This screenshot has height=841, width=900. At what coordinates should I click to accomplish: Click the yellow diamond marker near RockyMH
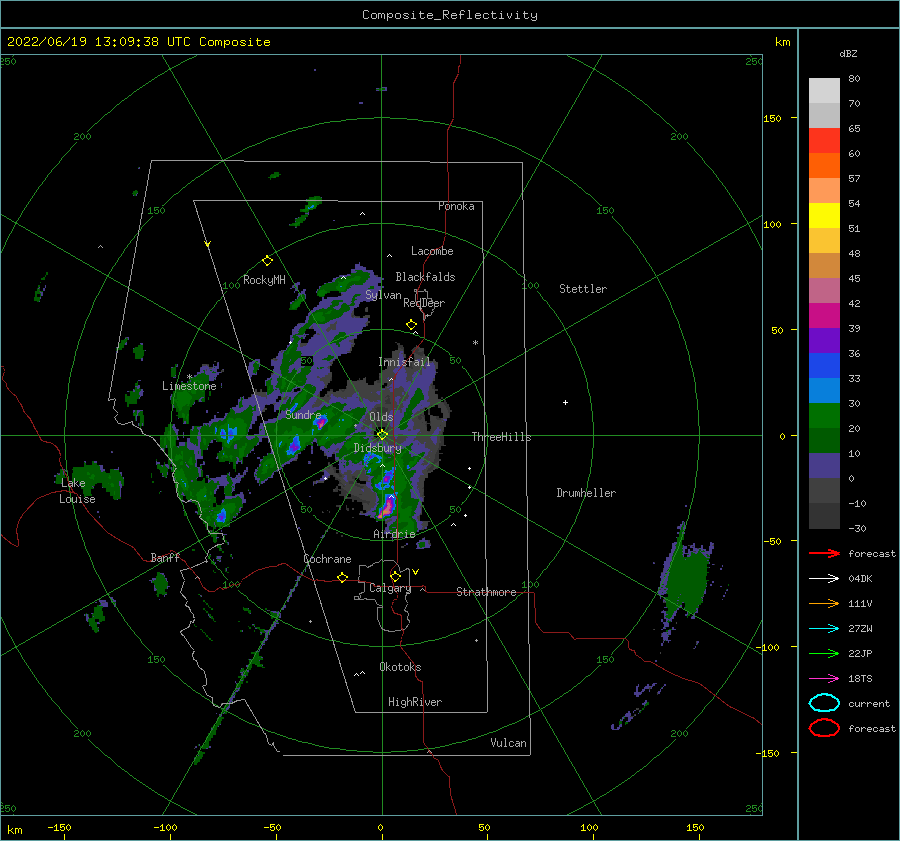click(267, 261)
